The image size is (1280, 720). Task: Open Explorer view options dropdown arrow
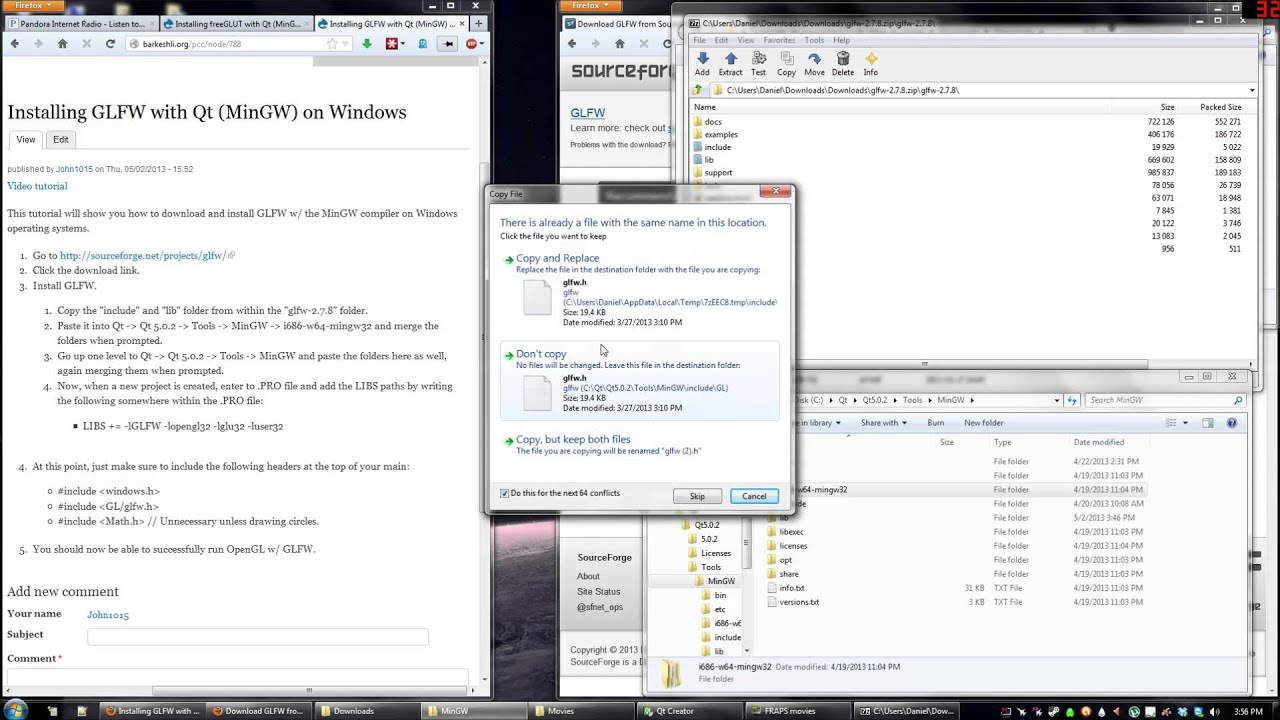[1186, 423]
